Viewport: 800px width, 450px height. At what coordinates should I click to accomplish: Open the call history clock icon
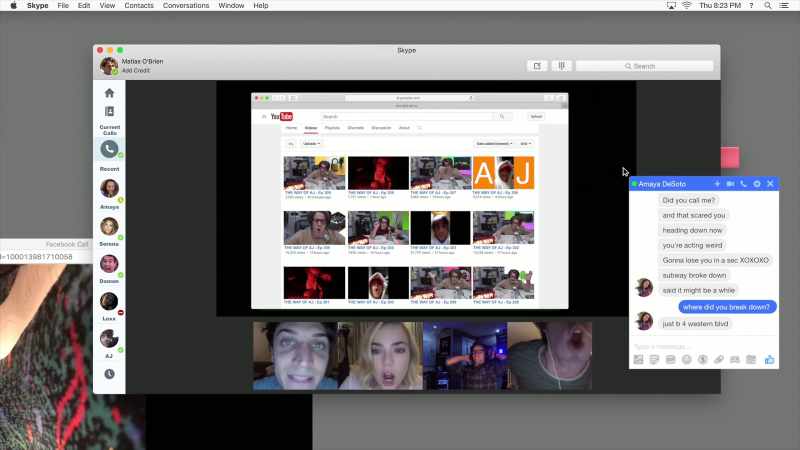[x=109, y=374]
